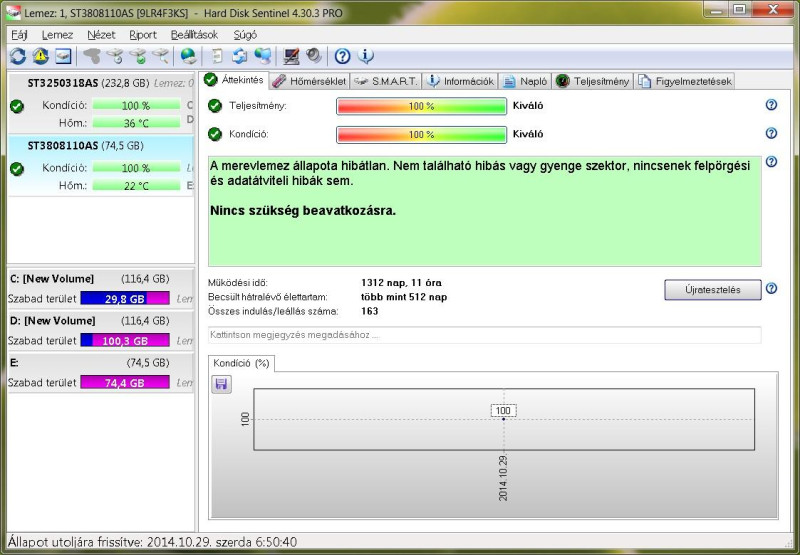The width and height of the screenshot is (800, 555).
Task: Select the Kondíció (%) chart tab
Action: [241, 363]
